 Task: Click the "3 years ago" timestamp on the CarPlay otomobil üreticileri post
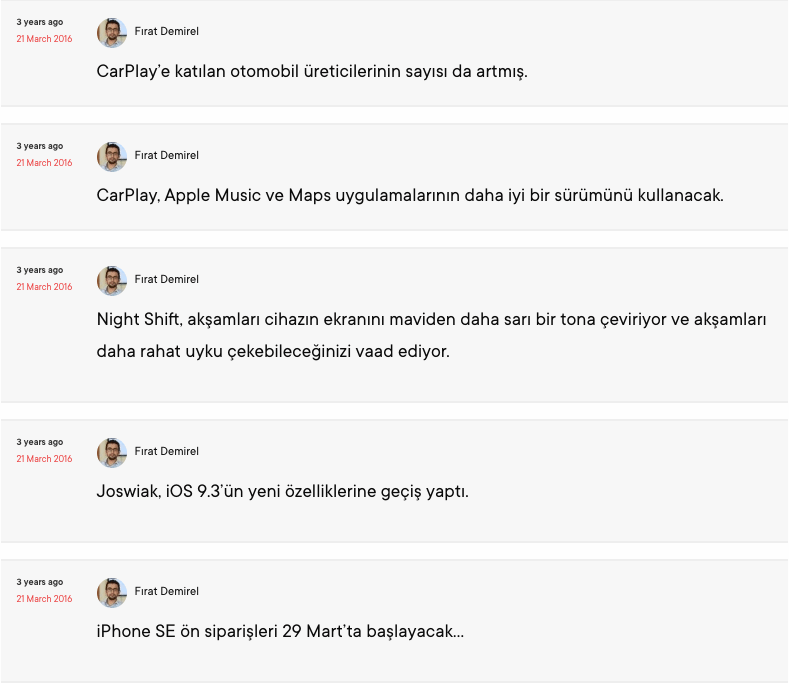pyautogui.click(x=39, y=22)
